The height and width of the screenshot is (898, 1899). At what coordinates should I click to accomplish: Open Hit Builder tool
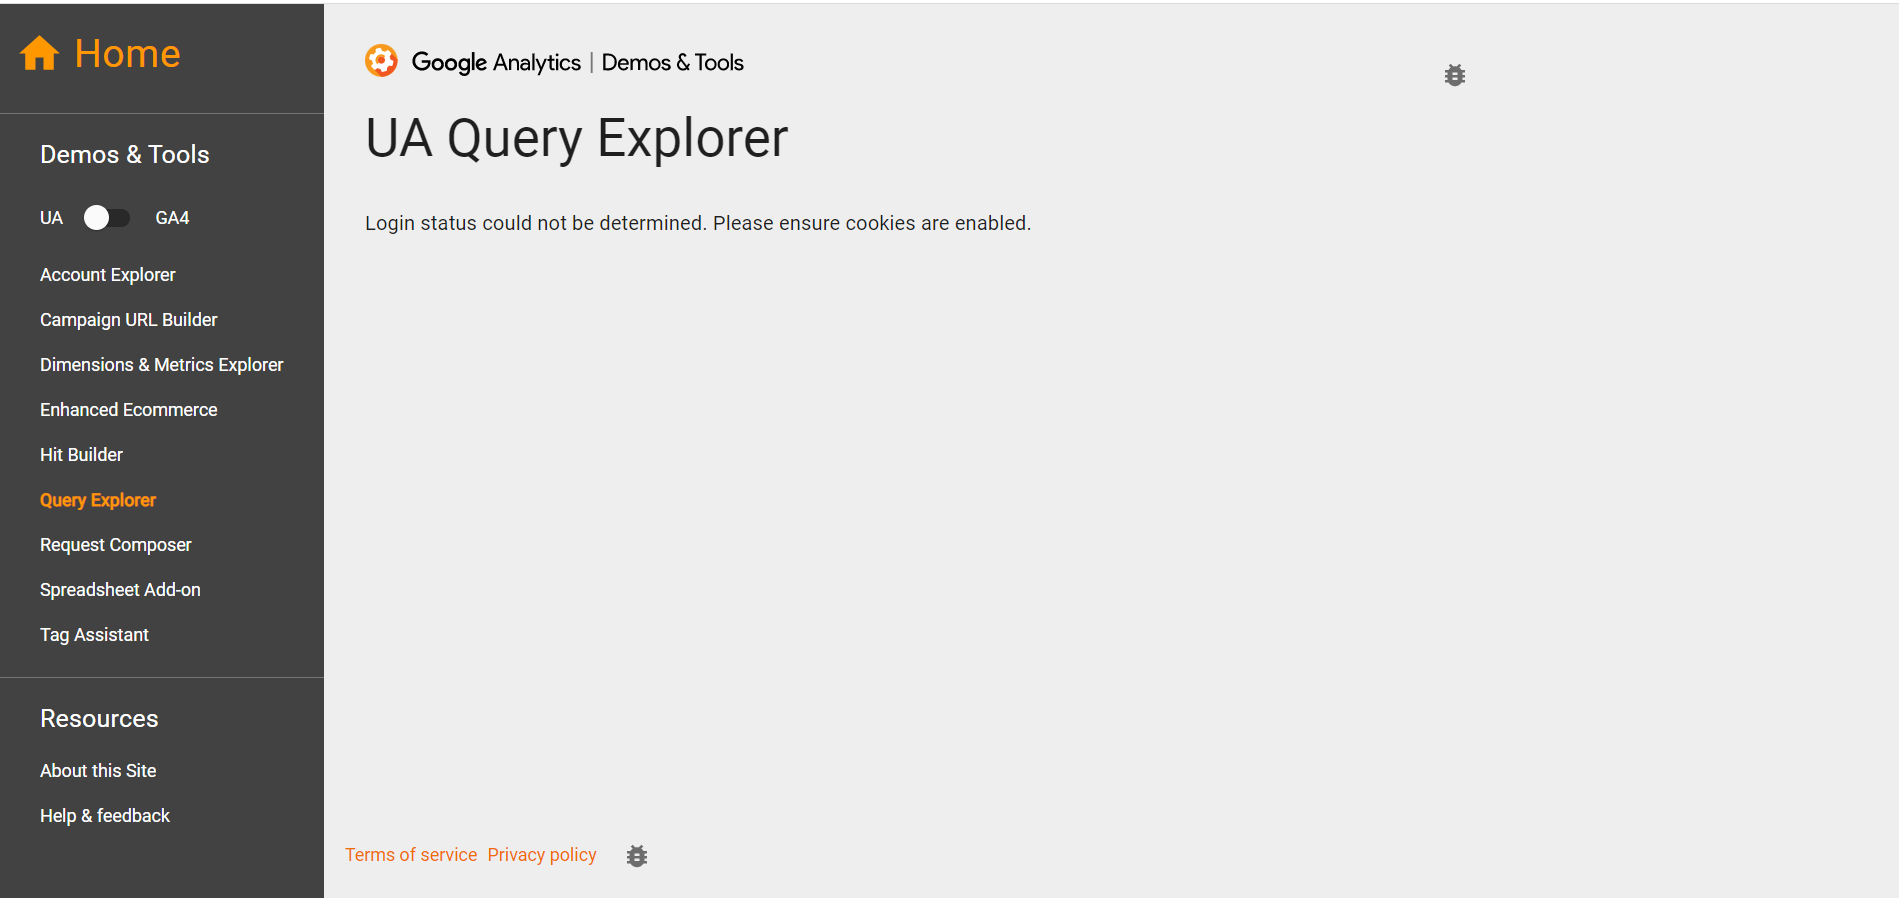tap(82, 455)
